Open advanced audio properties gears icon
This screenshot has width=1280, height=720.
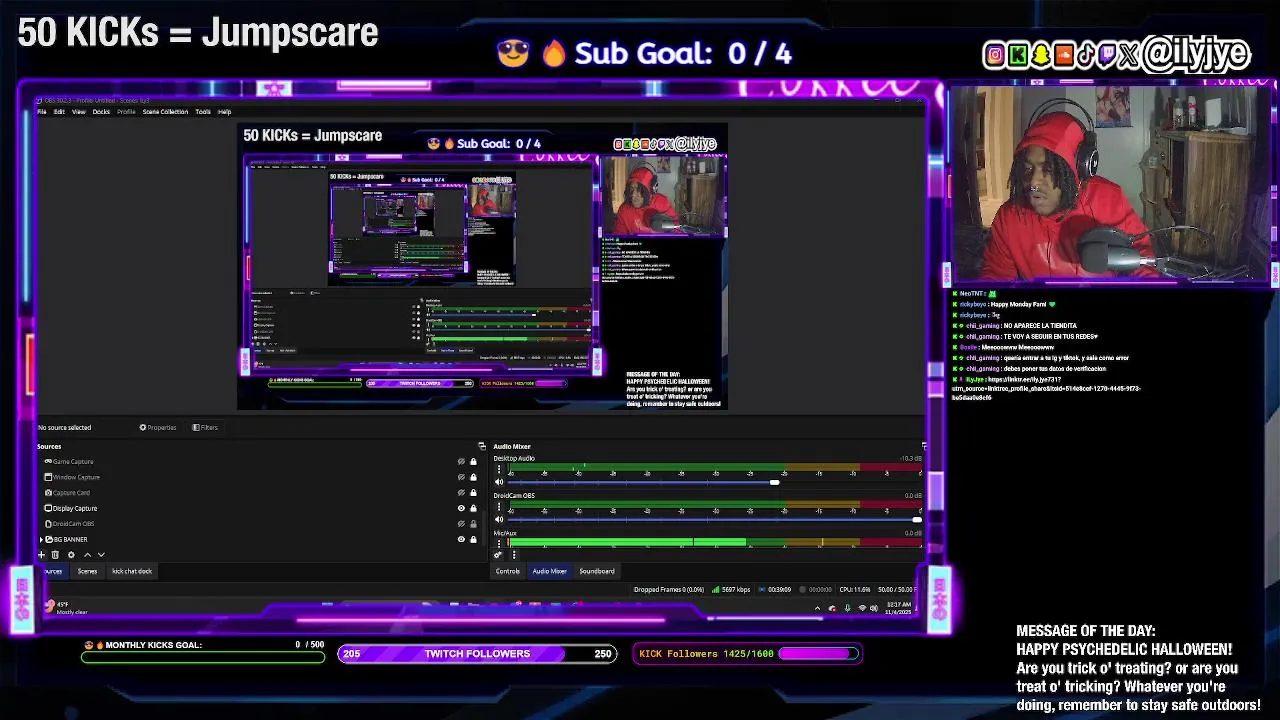(498, 555)
